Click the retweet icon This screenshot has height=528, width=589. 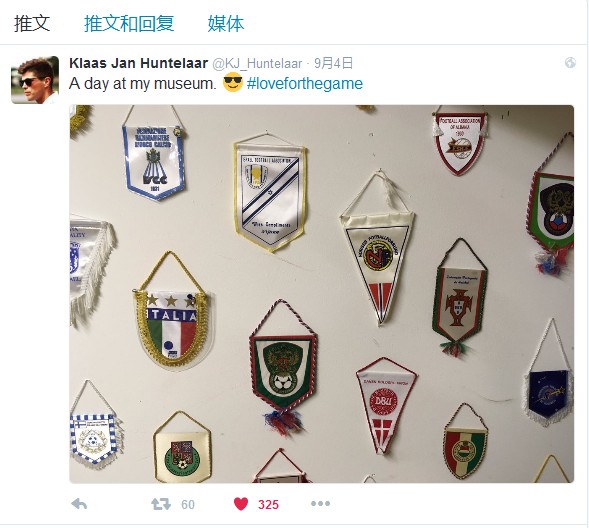click(x=161, y=504)
